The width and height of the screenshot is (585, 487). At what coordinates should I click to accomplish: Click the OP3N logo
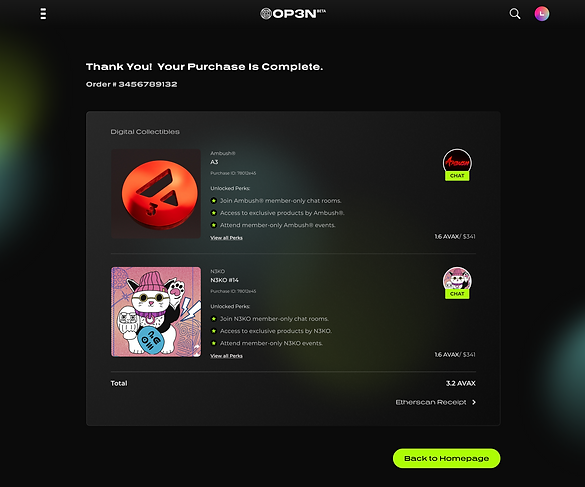click(x=293, y=14)
